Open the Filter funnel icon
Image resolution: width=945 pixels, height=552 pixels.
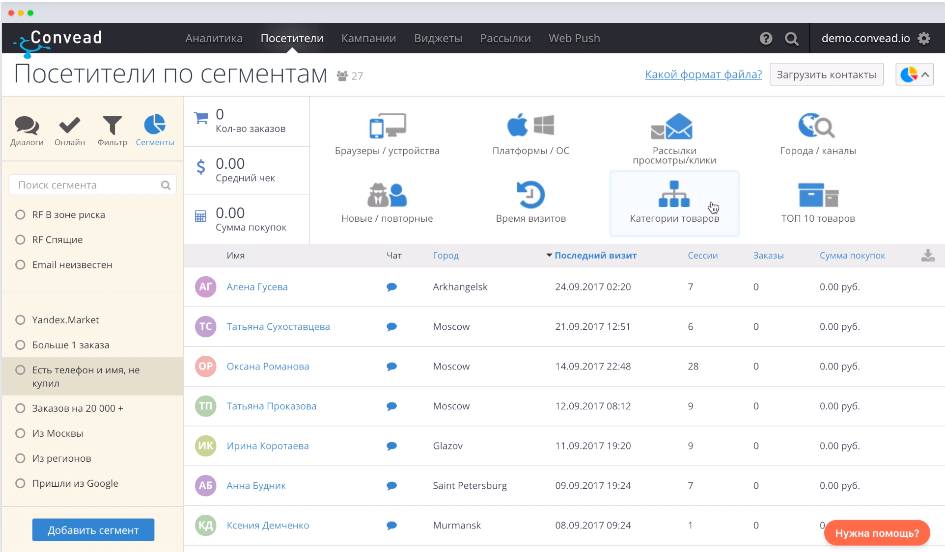pyautogui.click(x=112, y=126)
